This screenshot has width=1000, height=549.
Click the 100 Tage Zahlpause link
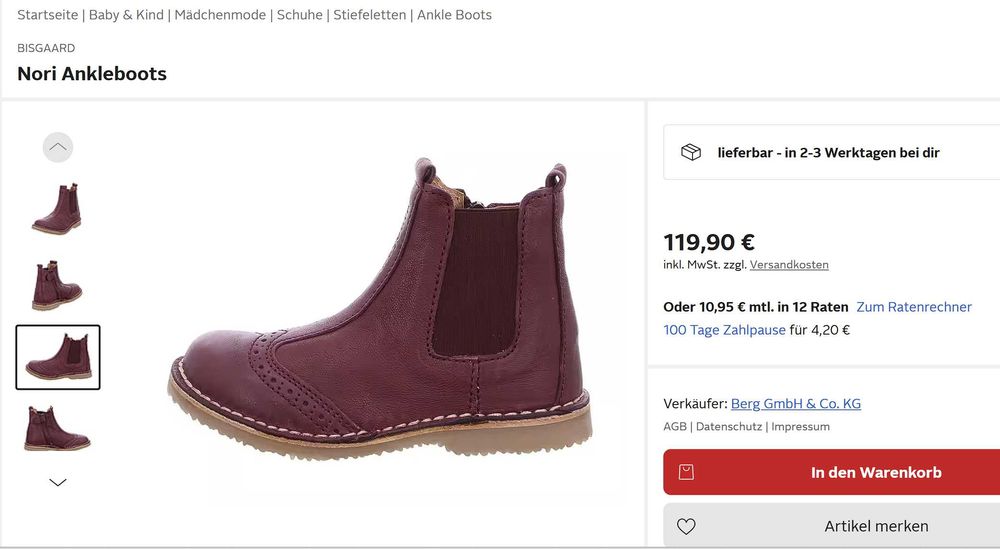click(x=724, y=330)
